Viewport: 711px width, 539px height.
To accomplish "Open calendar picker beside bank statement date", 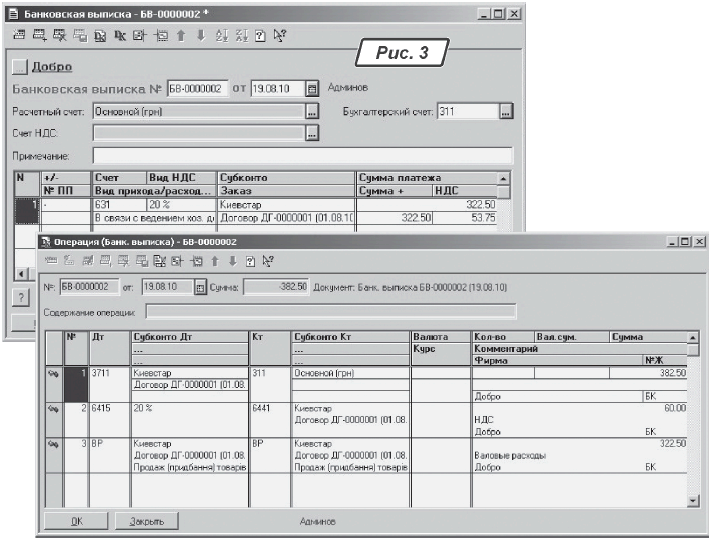I will [x=310, y=89].
